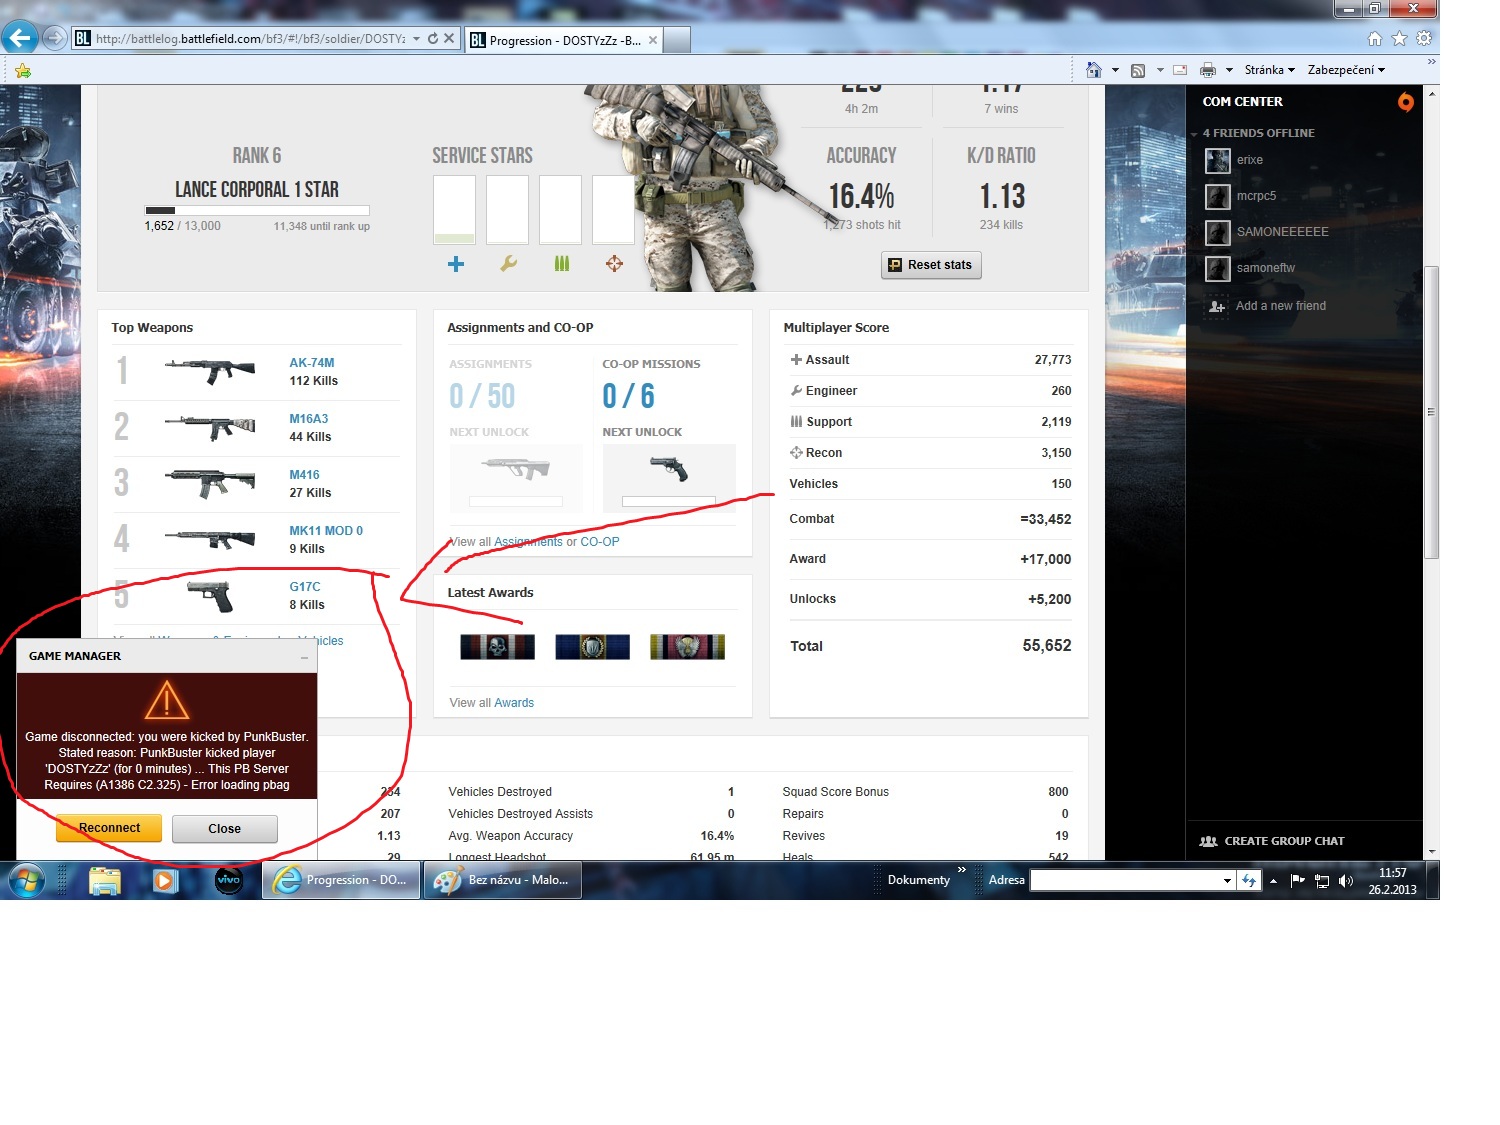Viewport: 1500px width, 1125px height.
Task: Click the first Service Stars progress box
Action: [x=455, y=210]
